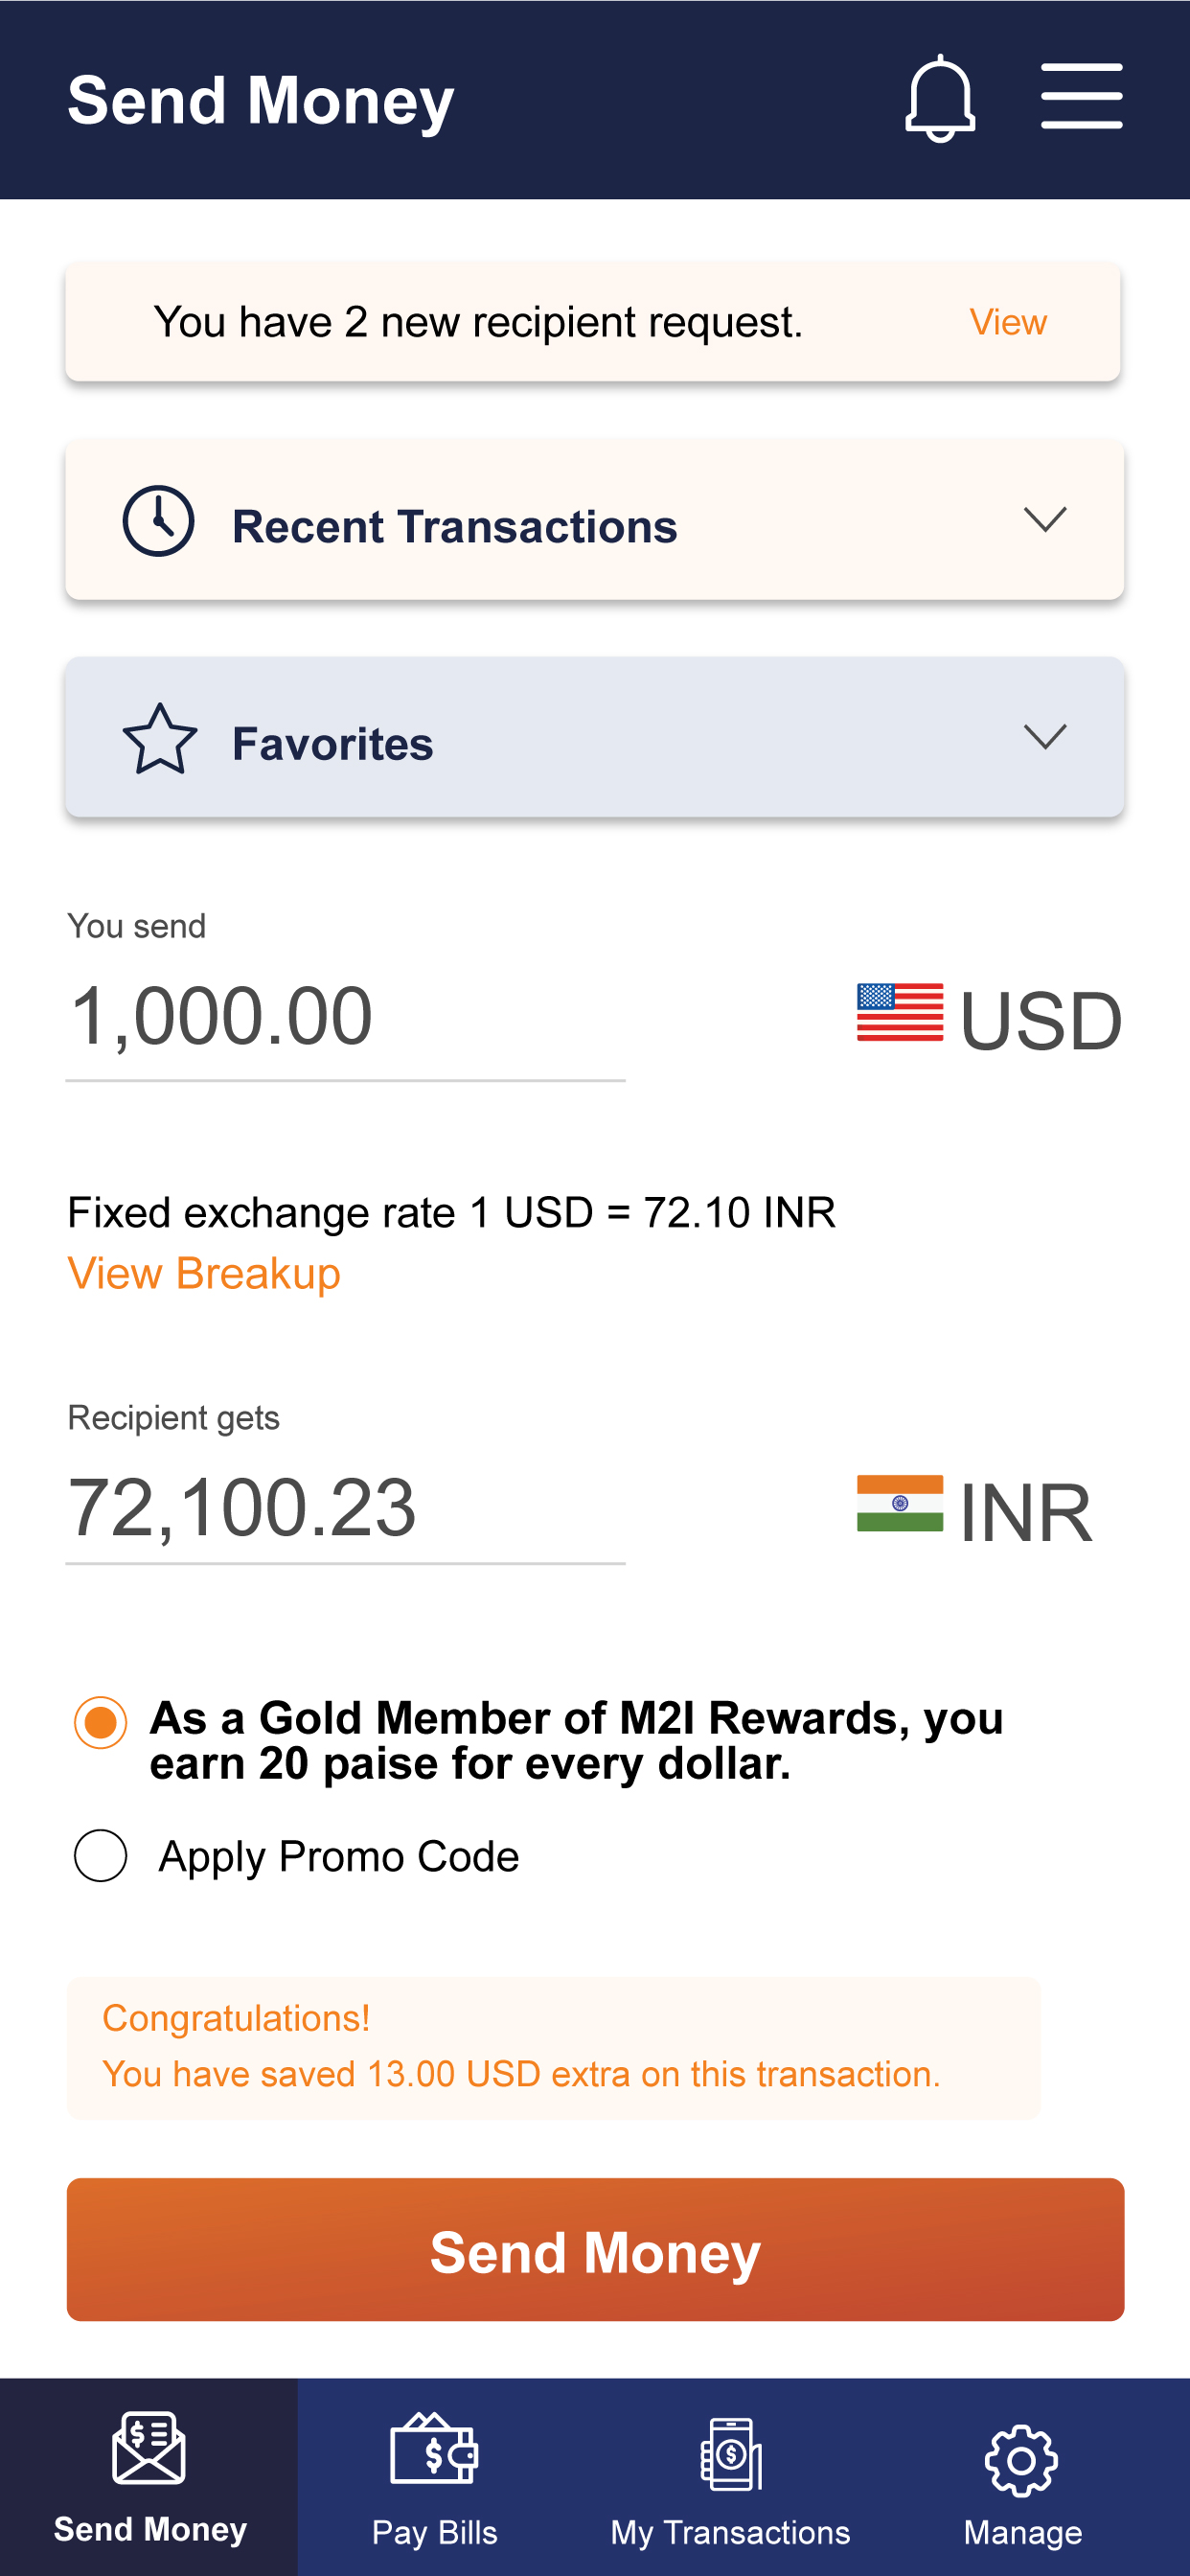Expand the Favorites chevron
The image size is (1190, 2576).
click(1045, 736)
